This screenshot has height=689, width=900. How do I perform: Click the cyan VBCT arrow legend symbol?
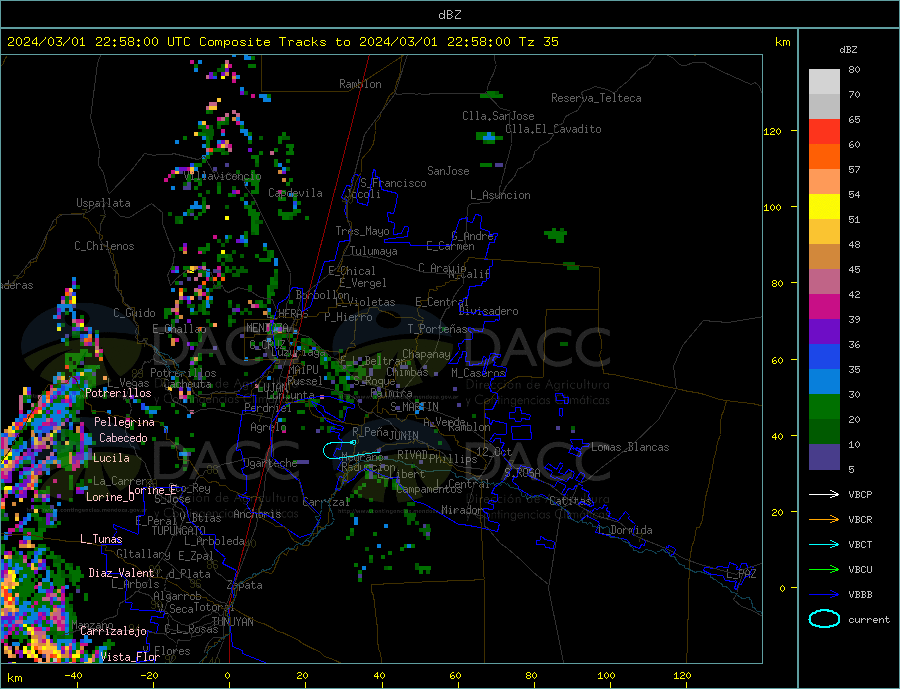[824, 544]
